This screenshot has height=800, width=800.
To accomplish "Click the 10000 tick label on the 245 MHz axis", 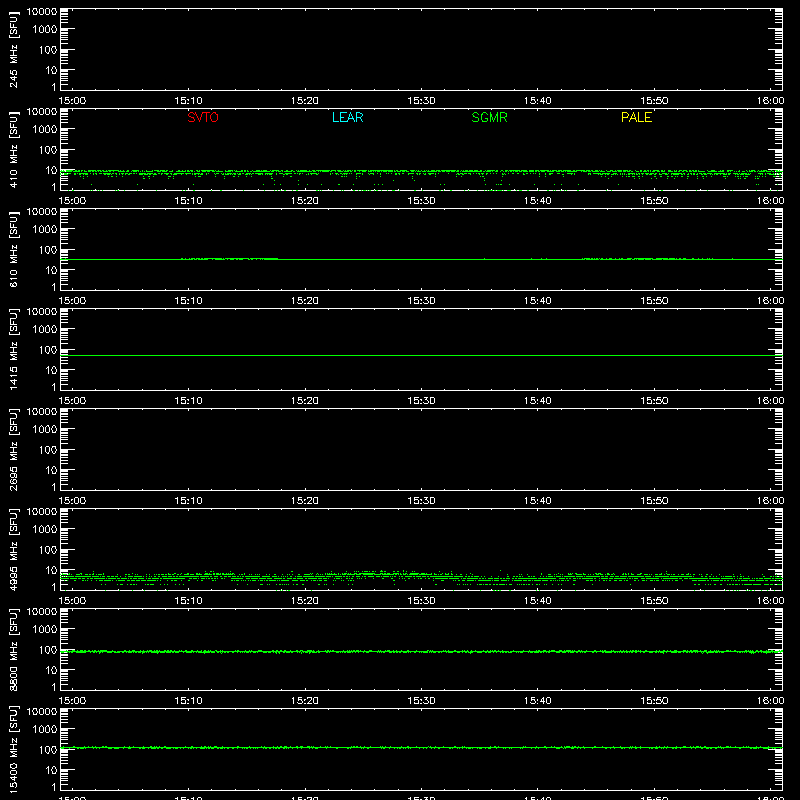I will click(42, 12).
